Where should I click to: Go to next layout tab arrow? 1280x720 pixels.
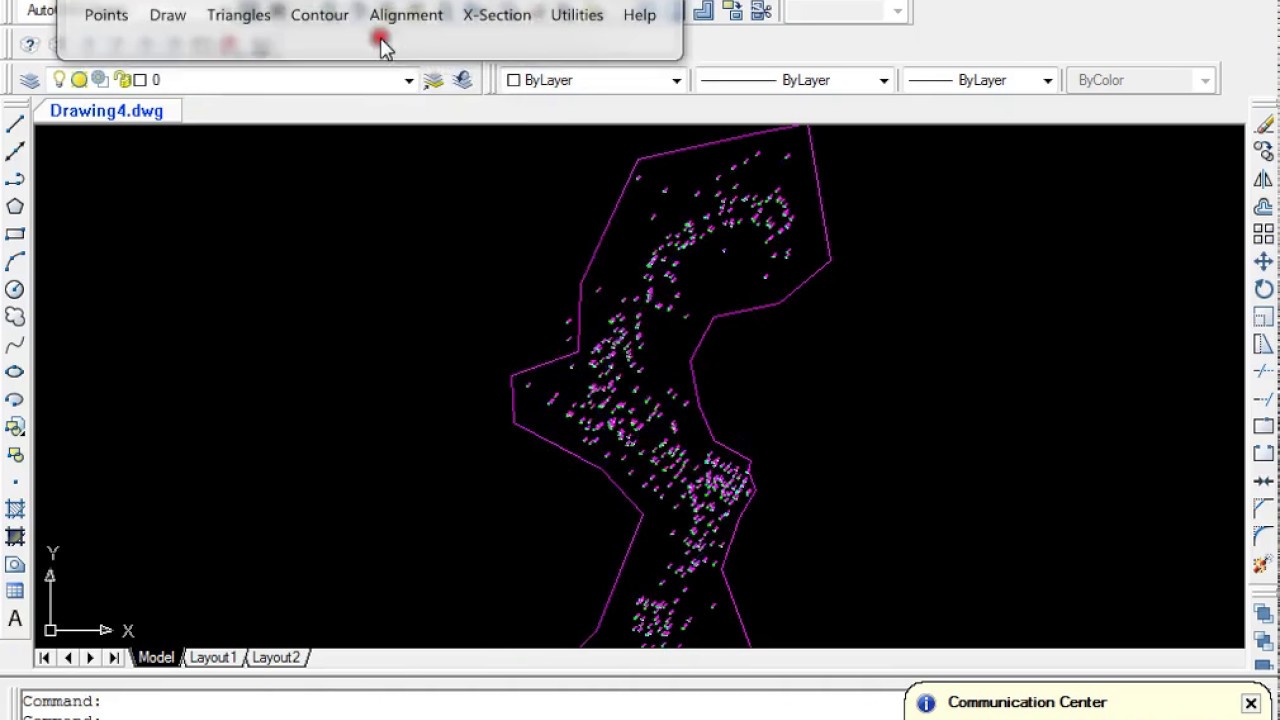pos(90,657)
